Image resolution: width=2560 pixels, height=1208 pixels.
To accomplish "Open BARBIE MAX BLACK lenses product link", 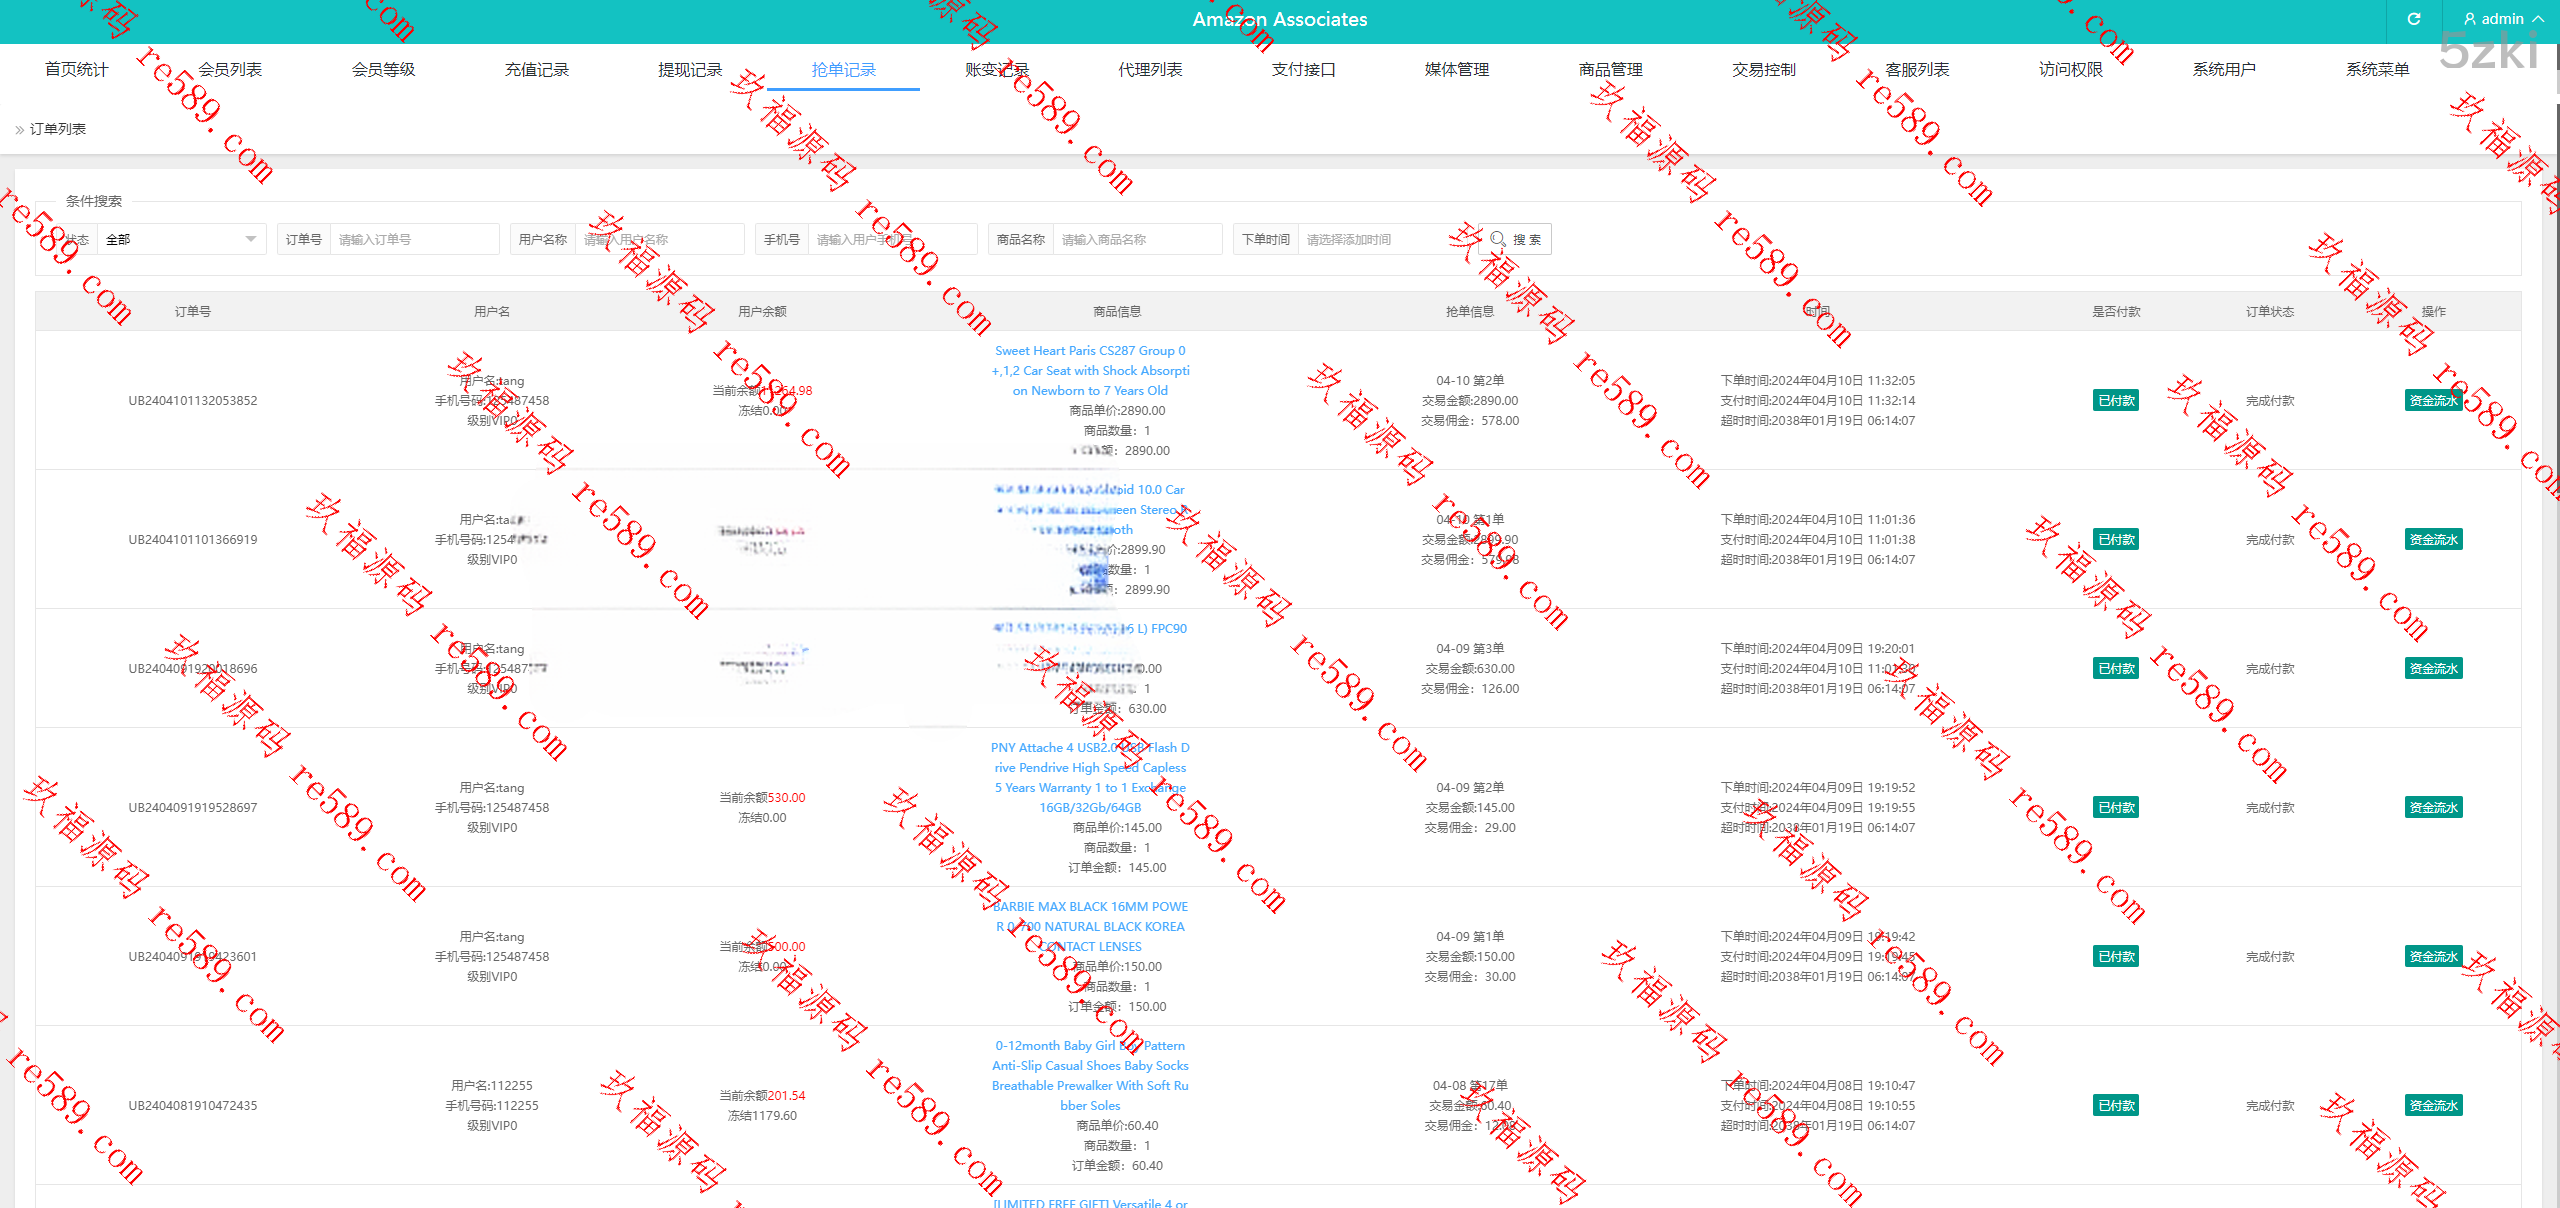I will coord(1090,926).
